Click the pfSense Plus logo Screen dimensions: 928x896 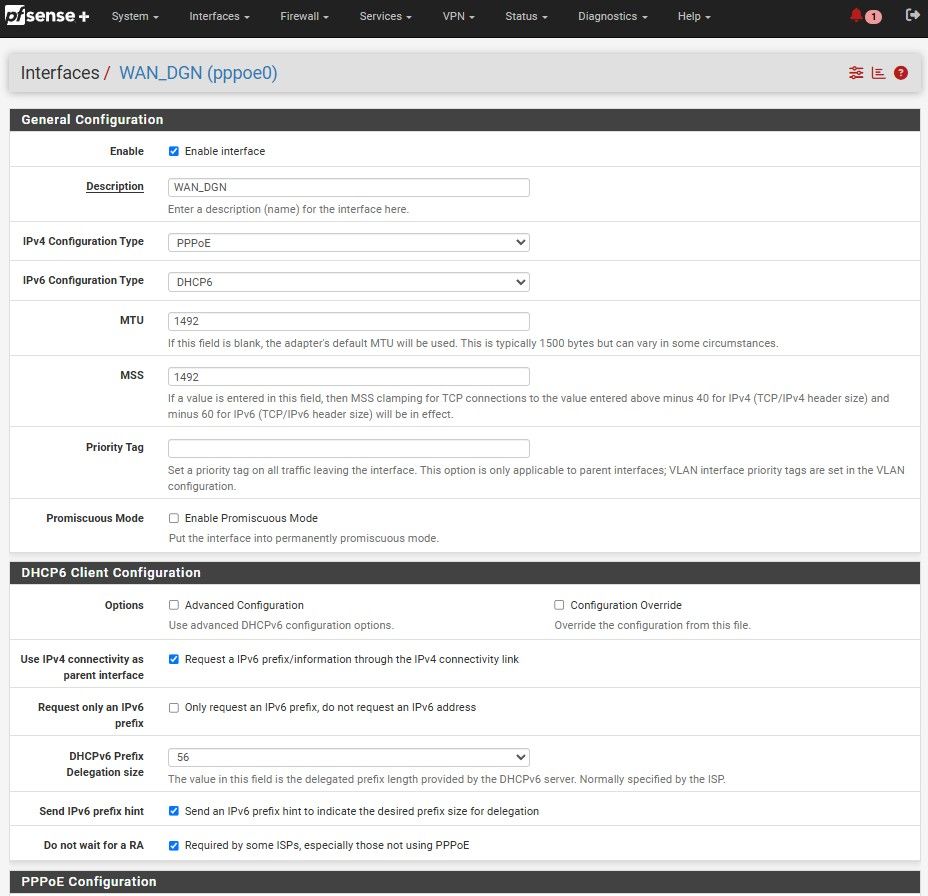[x=48, y=16]
